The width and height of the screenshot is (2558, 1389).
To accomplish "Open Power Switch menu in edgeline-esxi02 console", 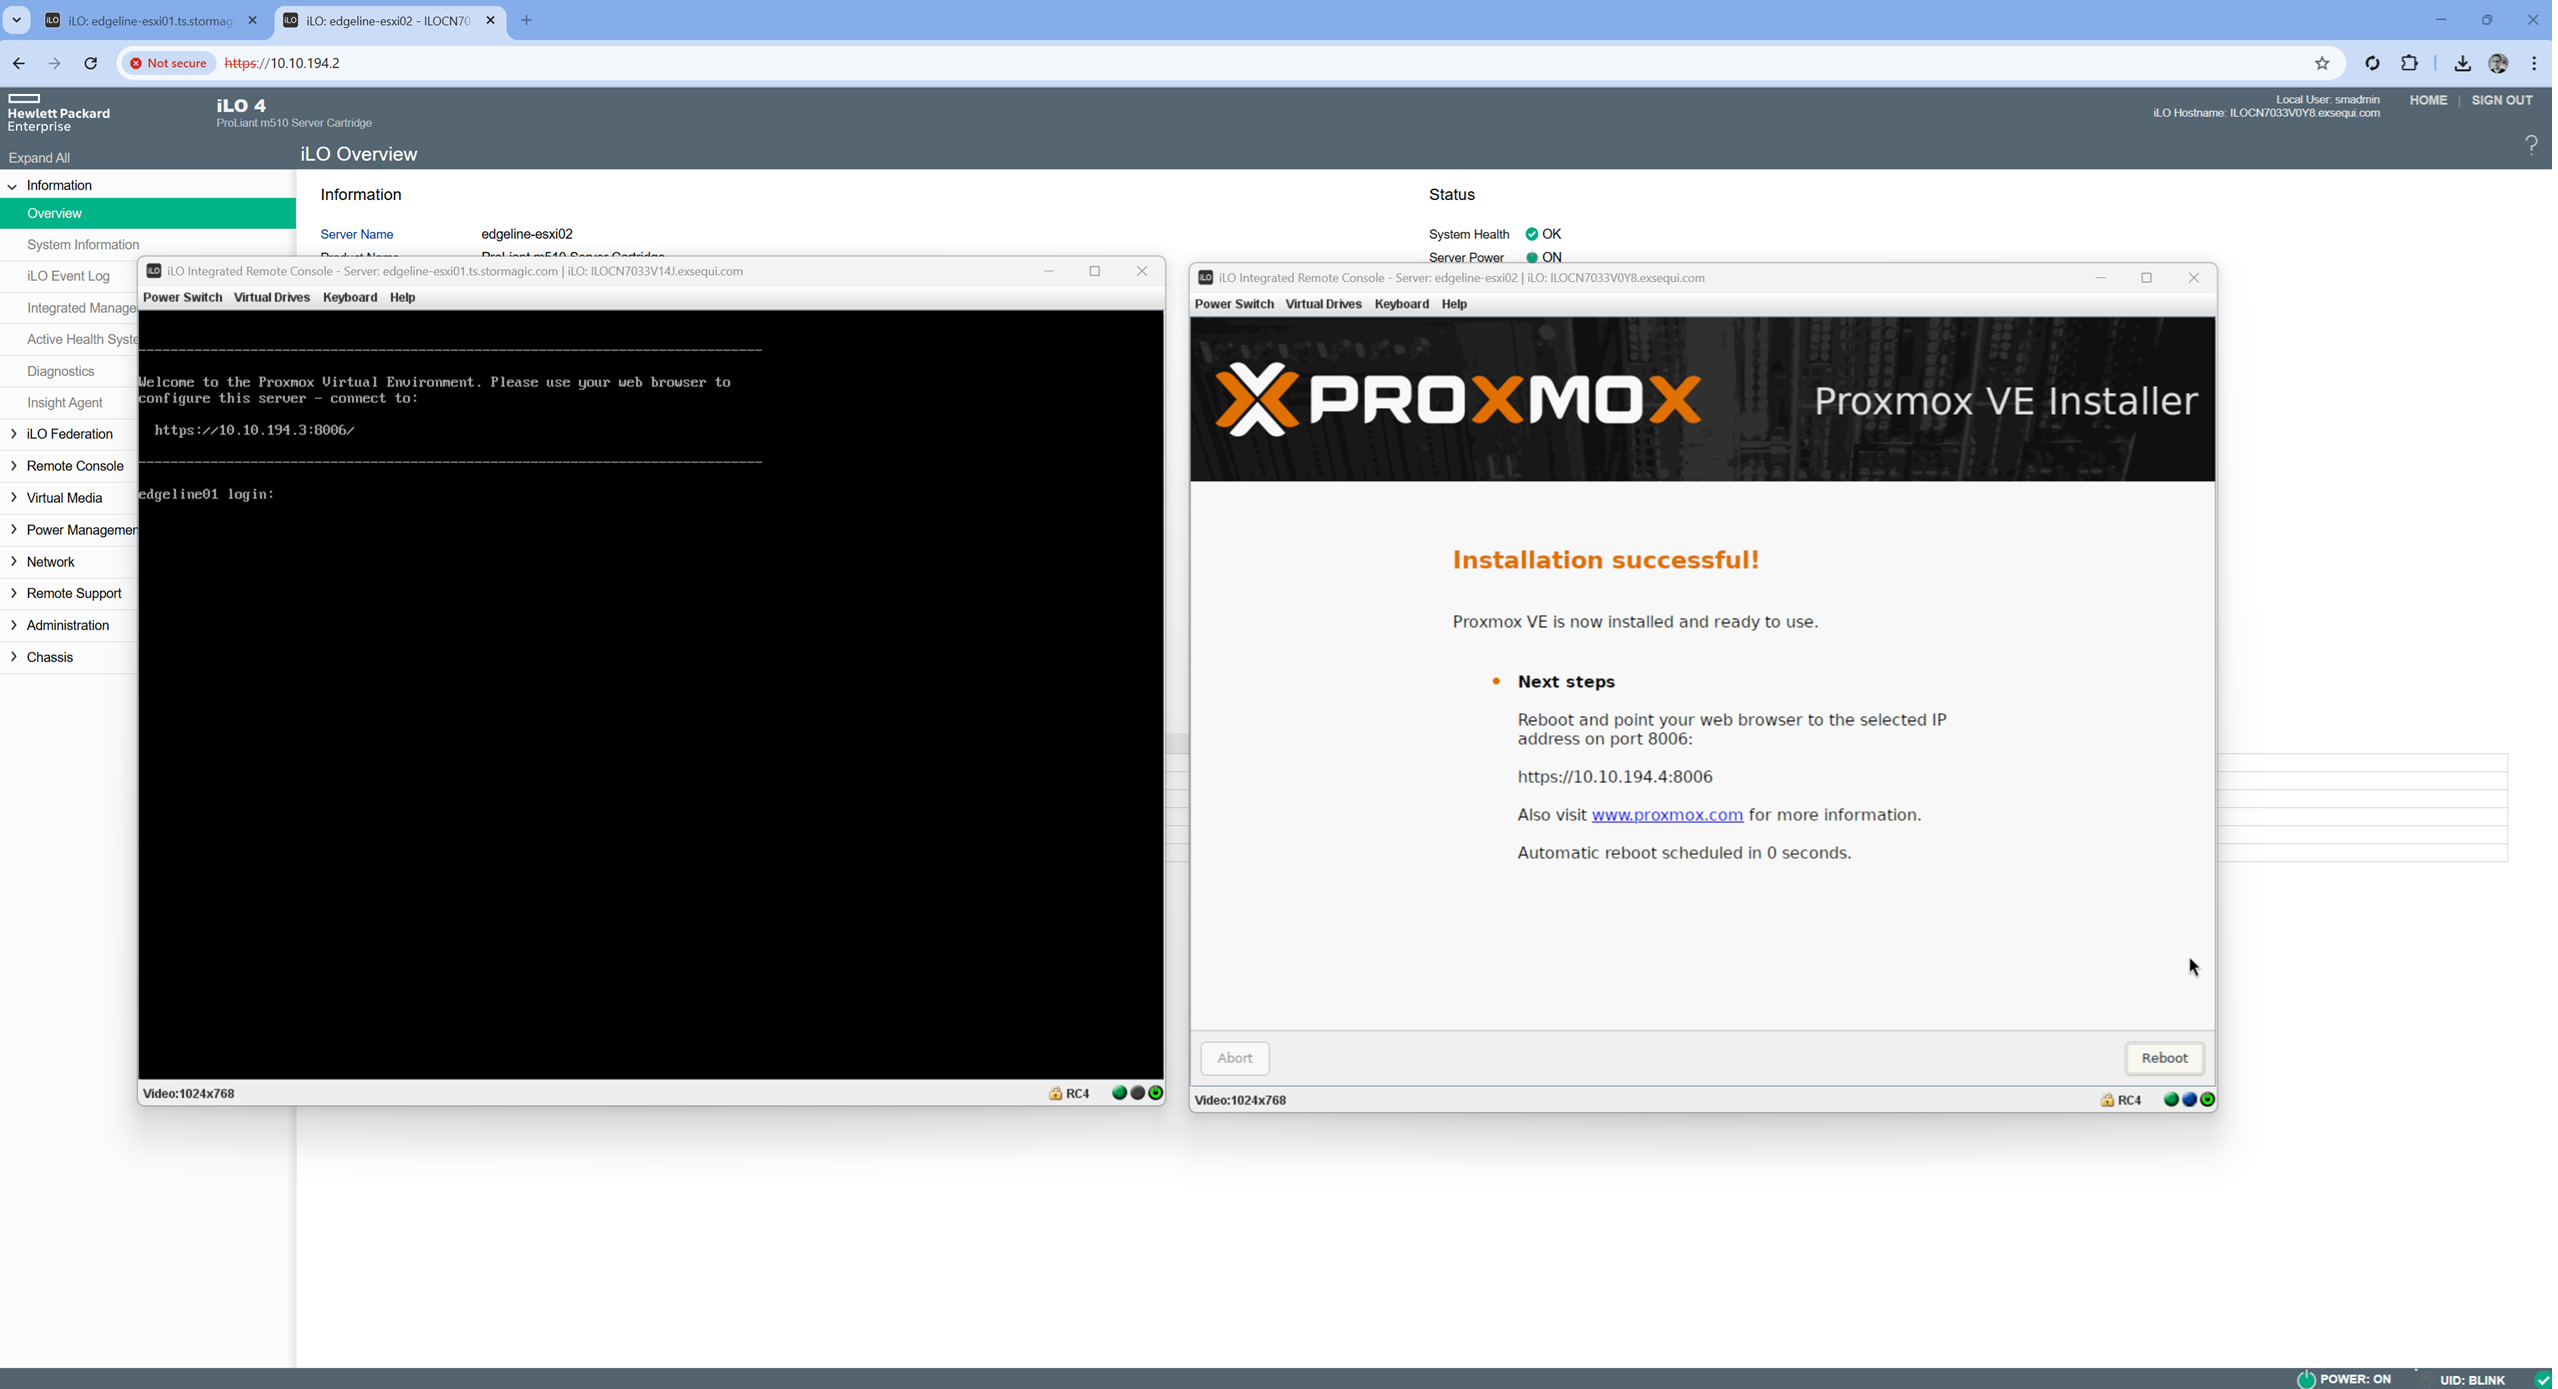I will tap(1234, 304).
